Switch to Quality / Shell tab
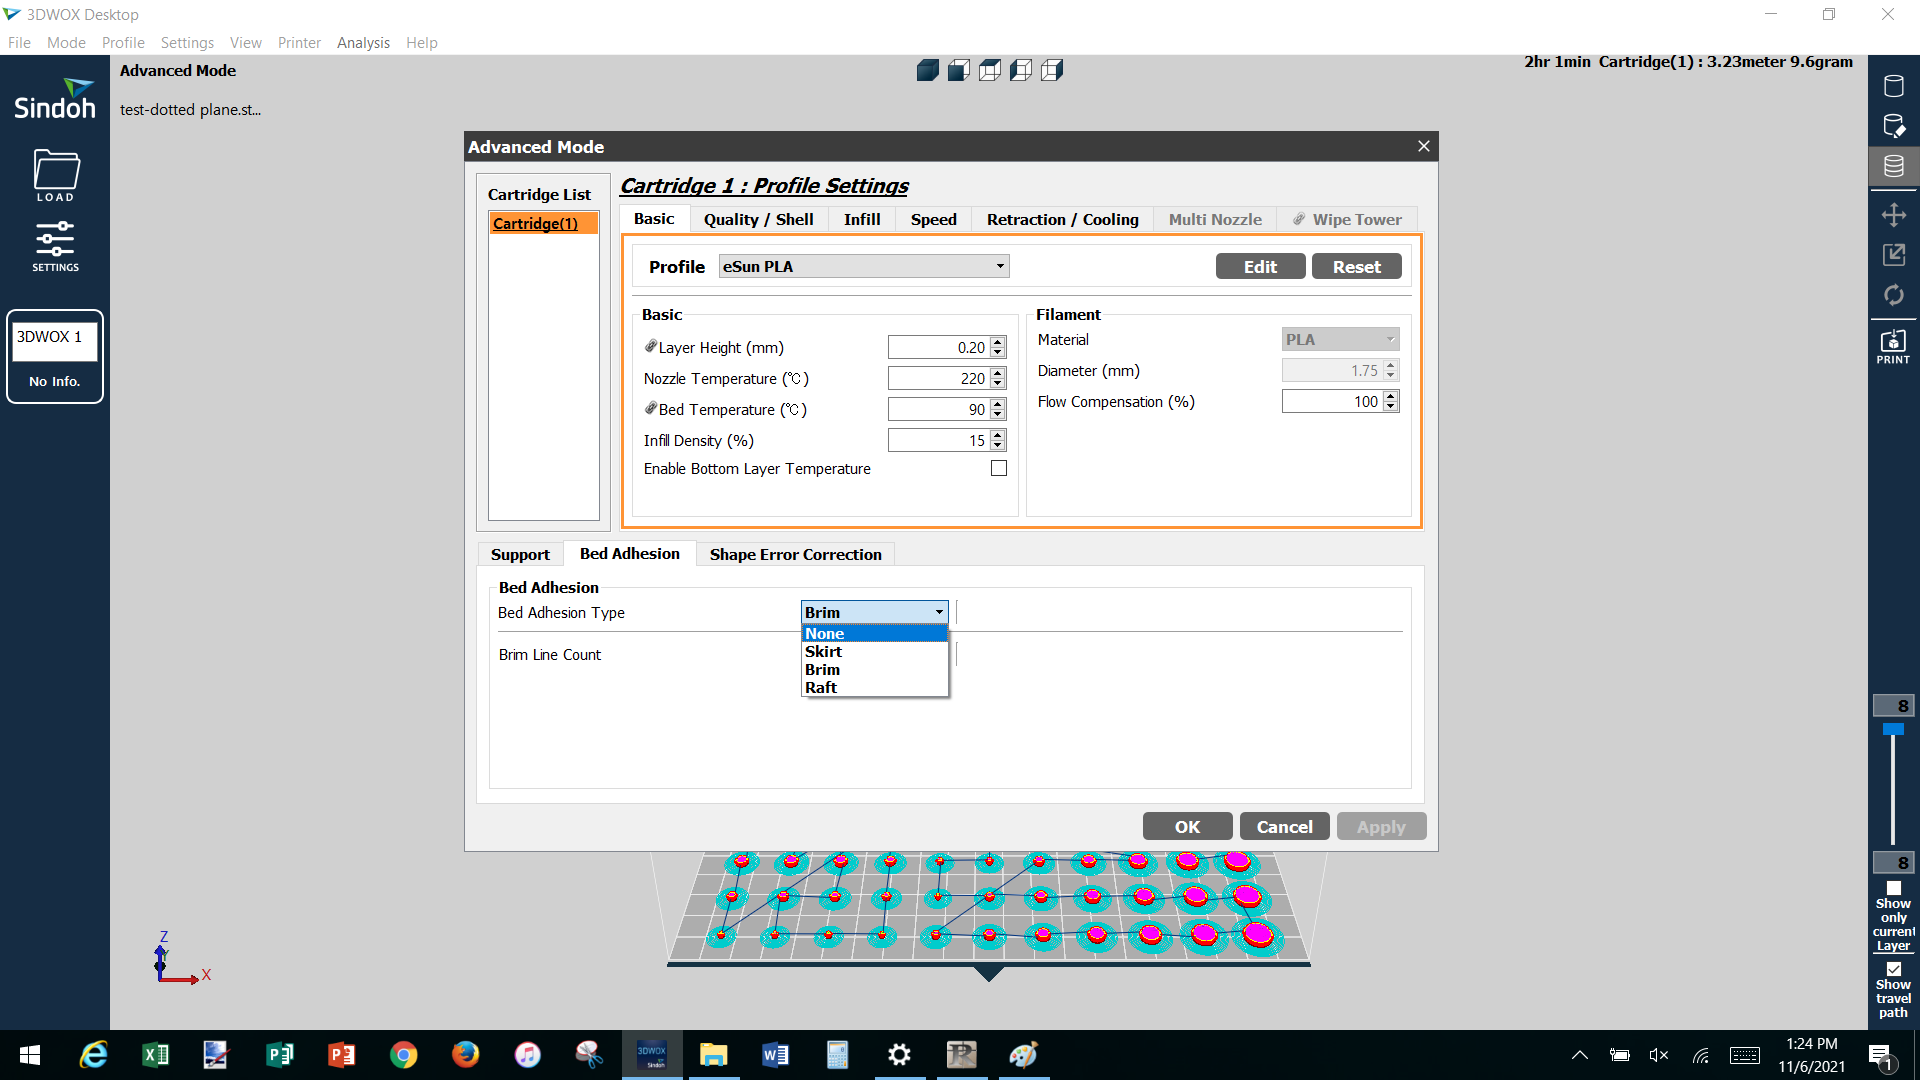This screenshot has width=1920, height=1080. (x=758, y=219)
